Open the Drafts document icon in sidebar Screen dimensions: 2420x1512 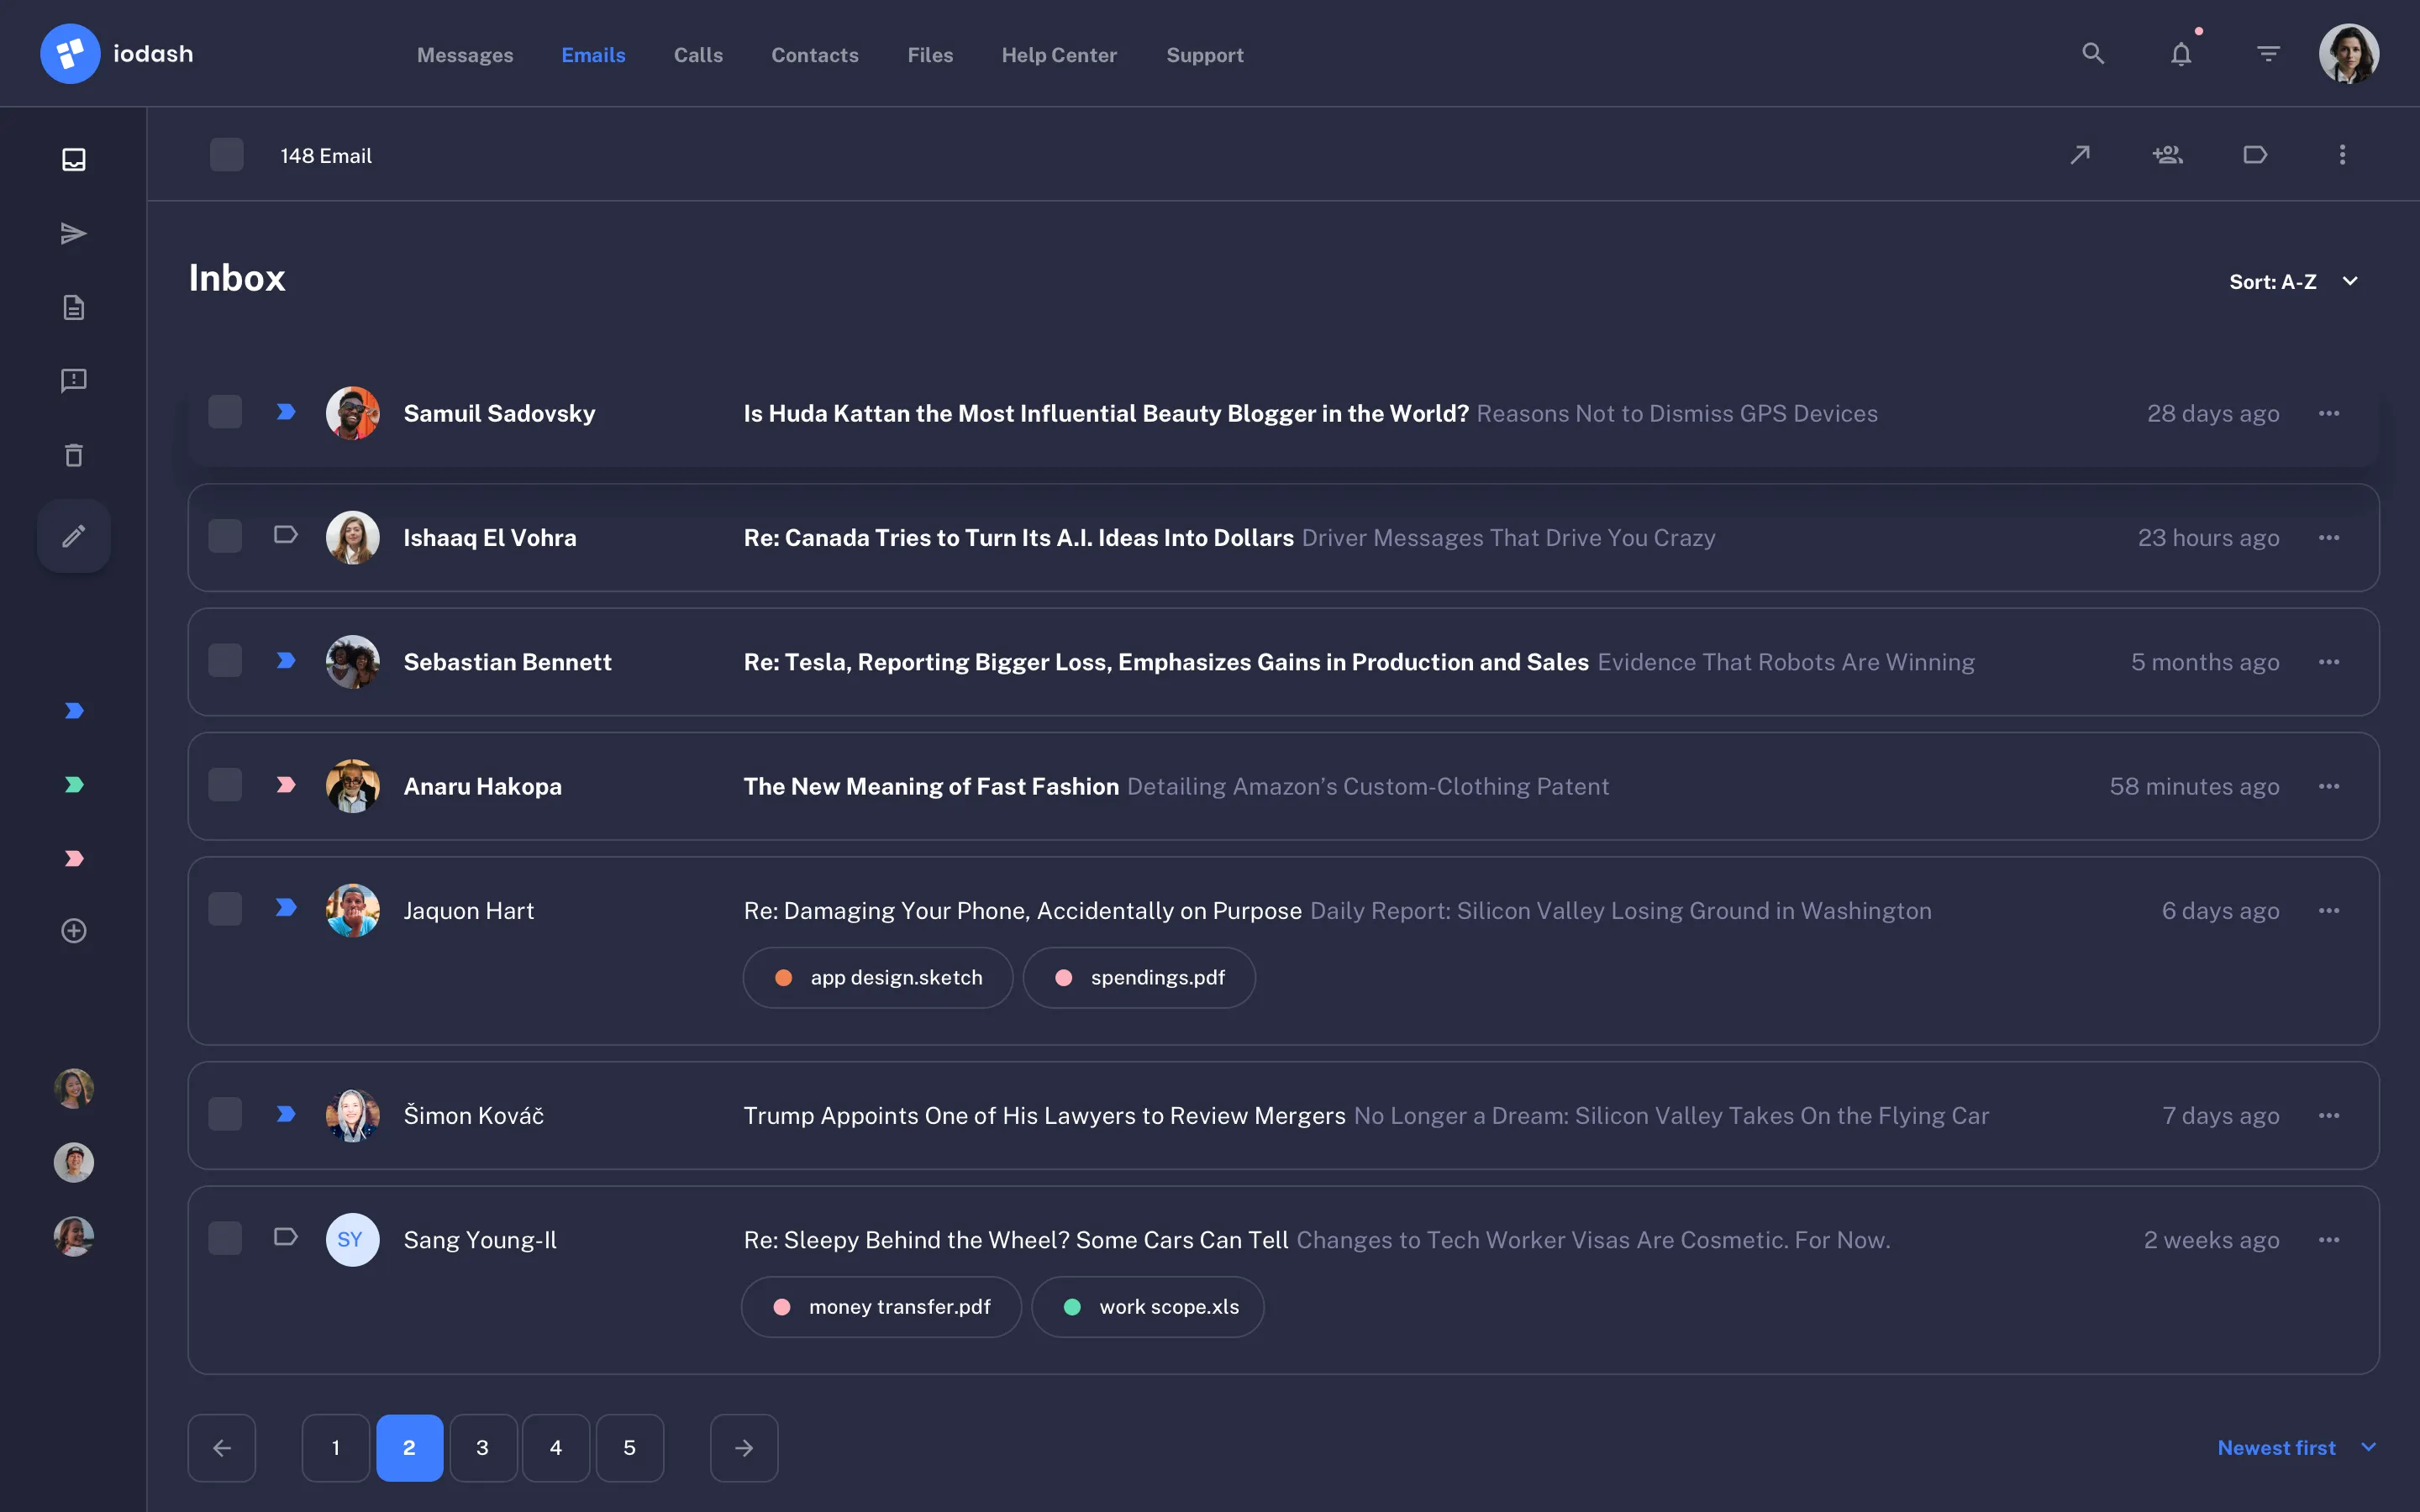click(73, 307)
